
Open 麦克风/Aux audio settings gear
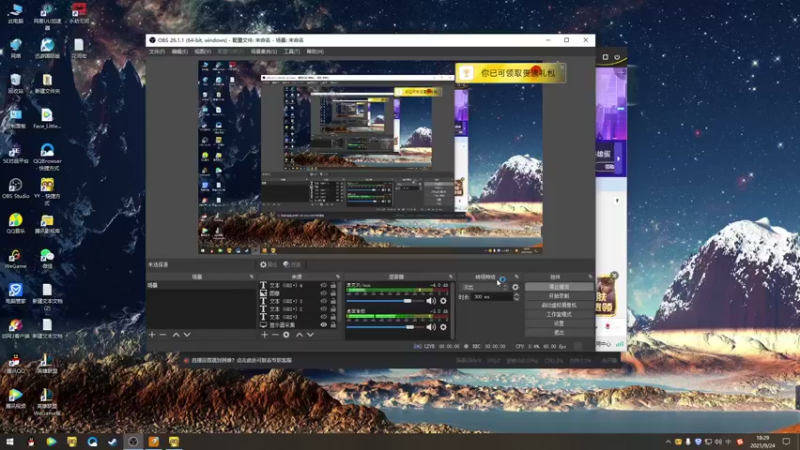click(x=443, y=301)
